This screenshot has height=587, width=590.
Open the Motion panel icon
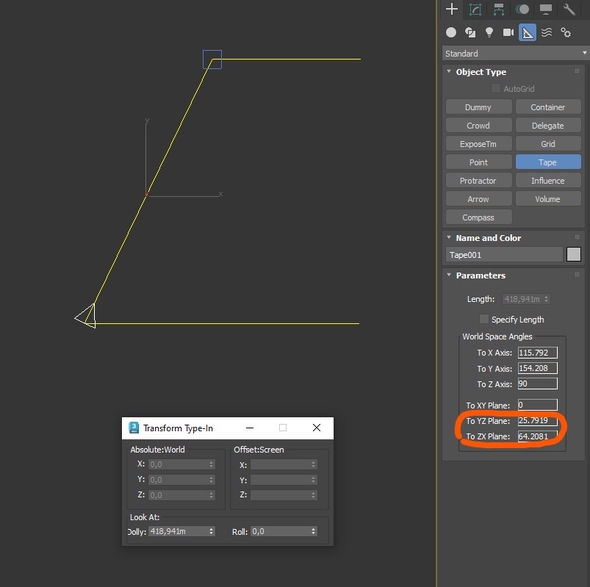[x=522, y=9]
